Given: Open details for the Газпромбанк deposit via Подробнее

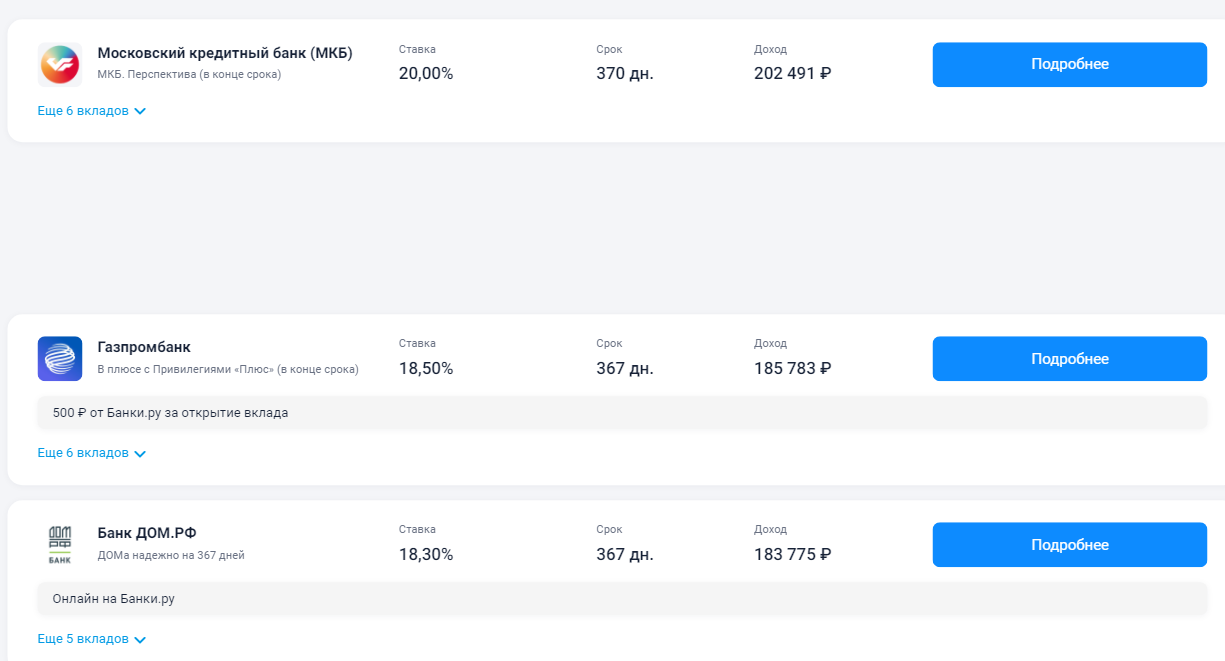Looking at the screenshot, I should (x=1070, y=359).
